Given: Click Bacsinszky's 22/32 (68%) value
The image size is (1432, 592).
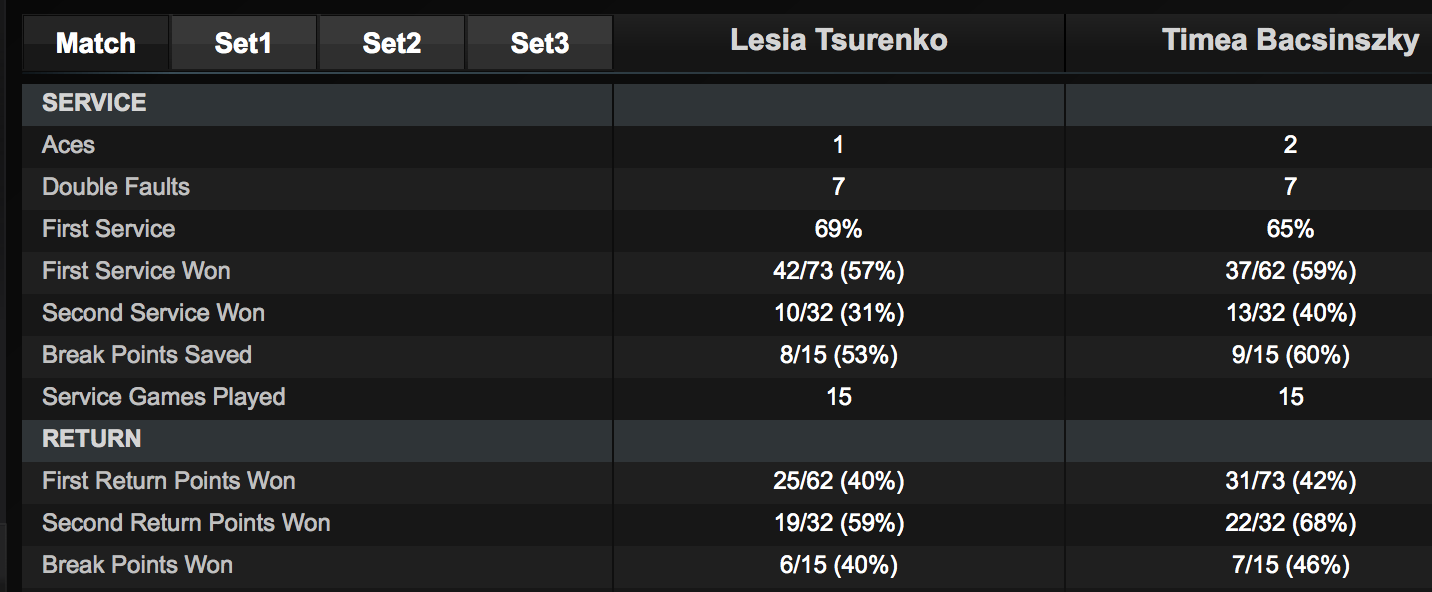Looking at the screenshot, I should pos(1290,523).
